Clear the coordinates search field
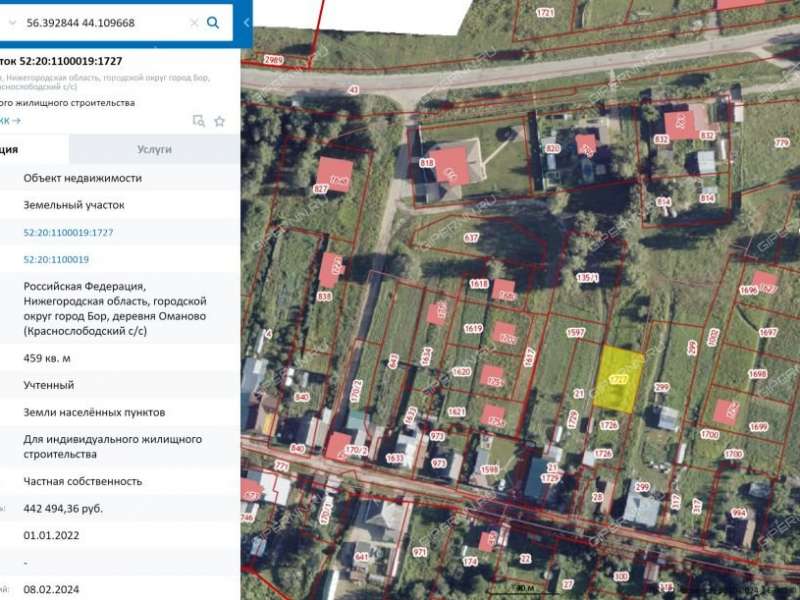The height and width of the screenshot is (600, 800). click(193, 22)
